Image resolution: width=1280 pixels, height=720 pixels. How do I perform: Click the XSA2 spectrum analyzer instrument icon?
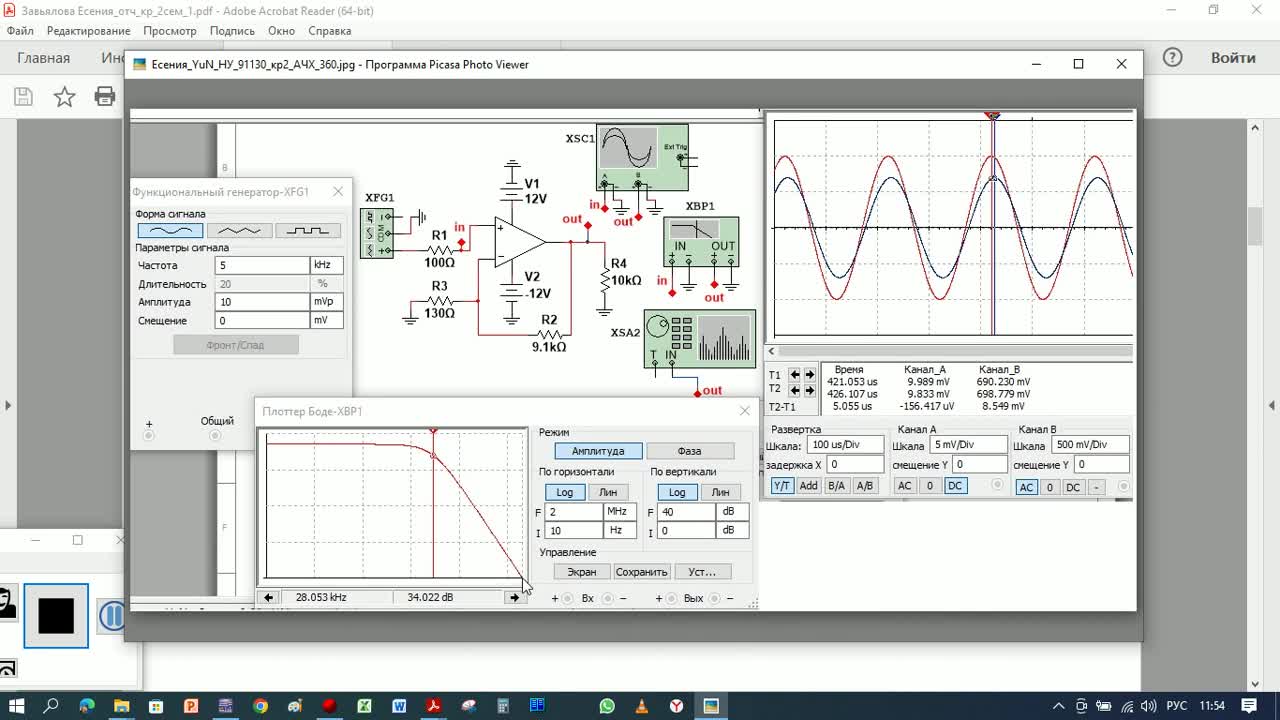pos(699,339)
